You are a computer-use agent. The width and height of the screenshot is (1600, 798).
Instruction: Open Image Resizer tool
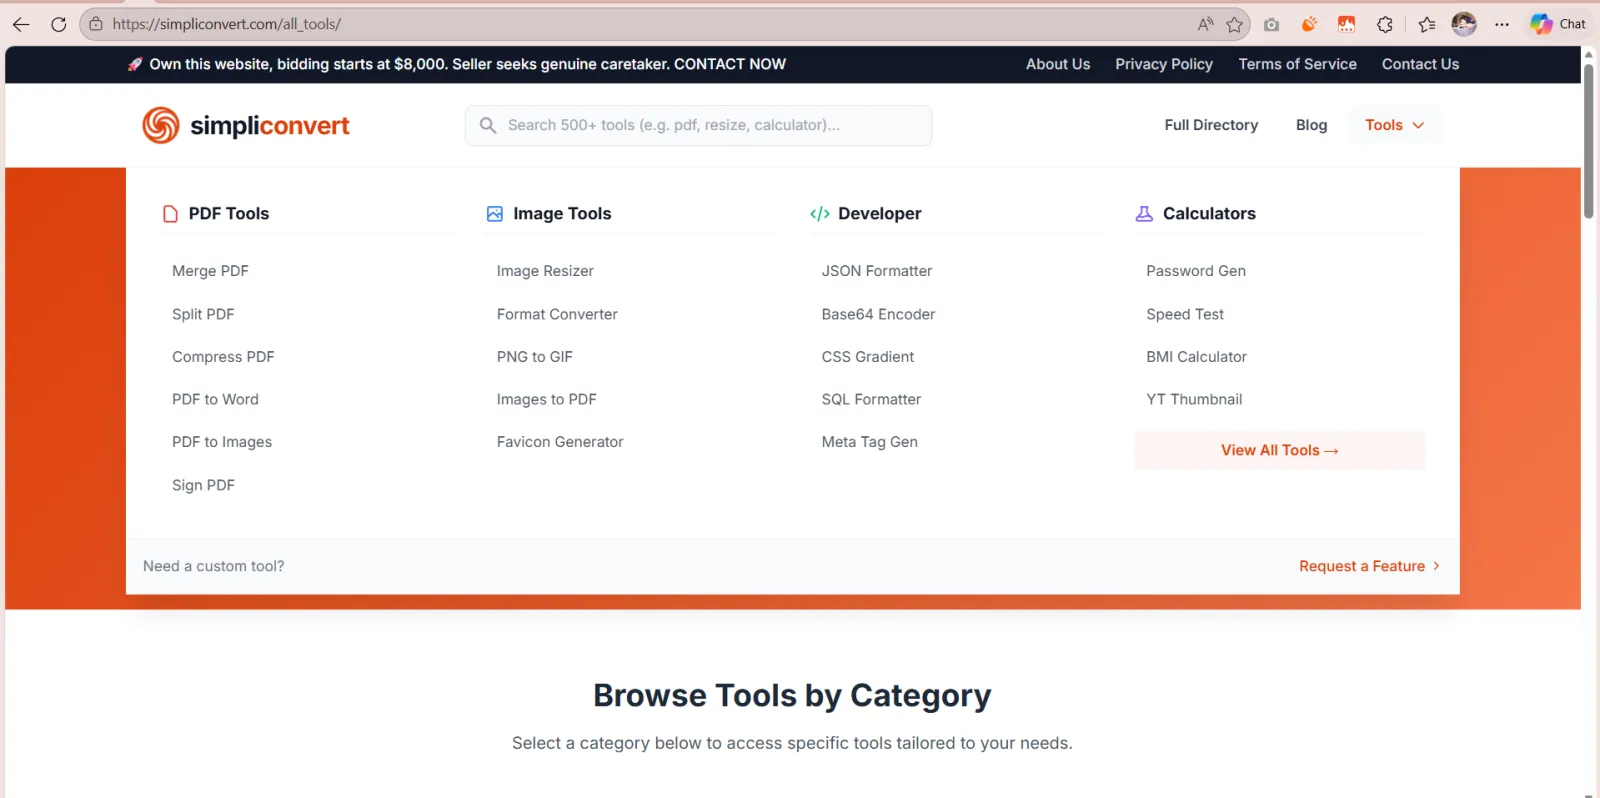(x=545, y=271)
